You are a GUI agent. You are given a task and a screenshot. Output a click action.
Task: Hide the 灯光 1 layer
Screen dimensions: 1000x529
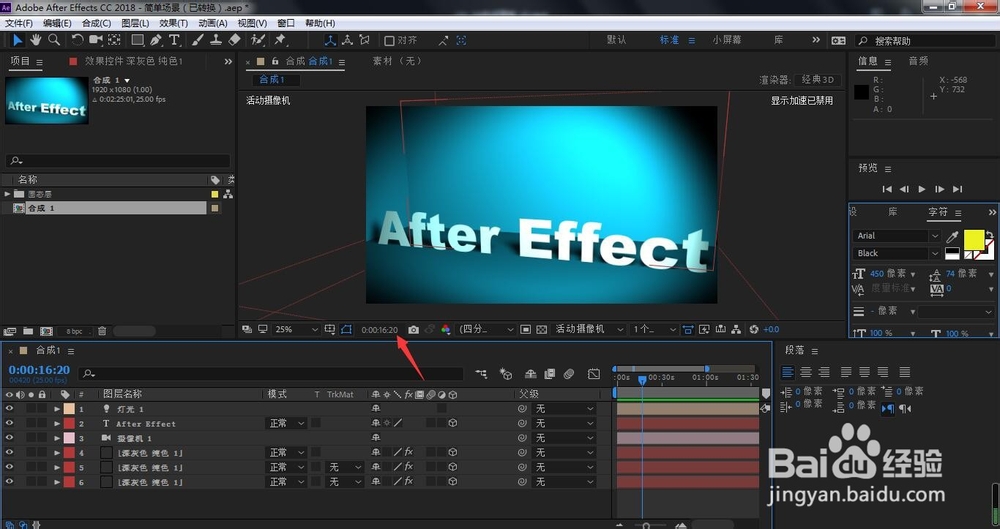(9, 408)
